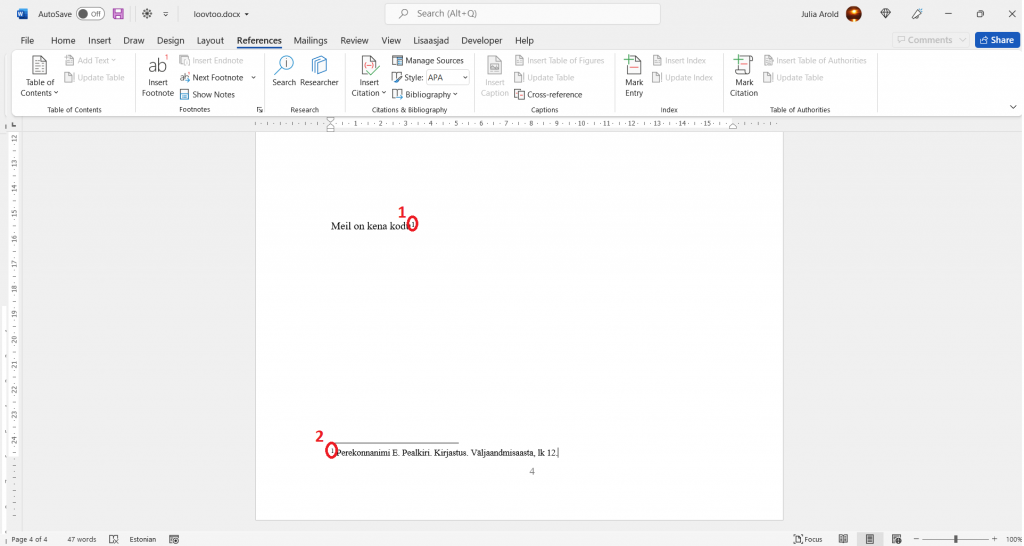
Task: Click the diamond premium icon
Action: coord(886,14)
